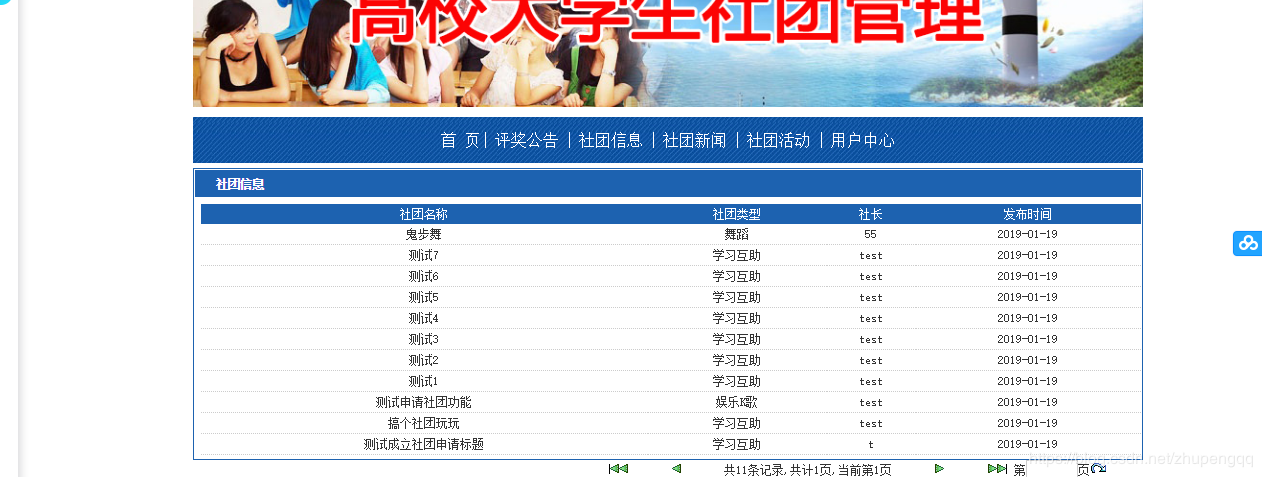Open the 测试7 club entry
Viewport: 1262px width, 477px height.
[x=423, y=255]
